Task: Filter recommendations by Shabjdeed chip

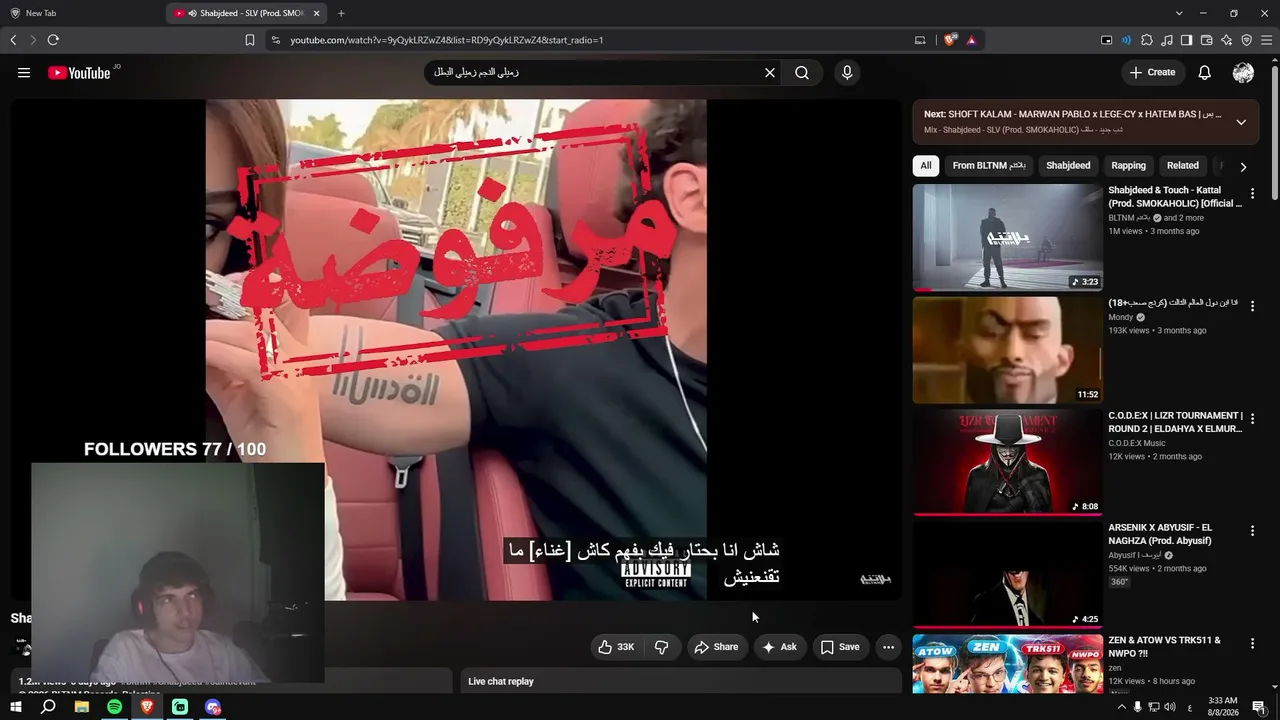Action: click(x=1068, y=166)
